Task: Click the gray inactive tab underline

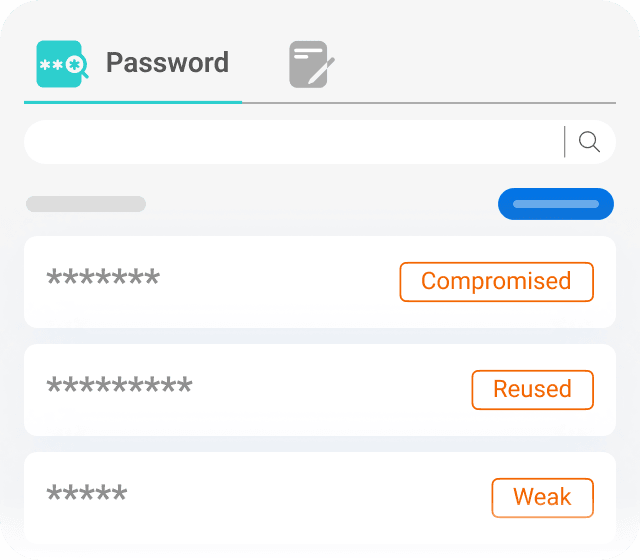Action: [x=428, y=102]
